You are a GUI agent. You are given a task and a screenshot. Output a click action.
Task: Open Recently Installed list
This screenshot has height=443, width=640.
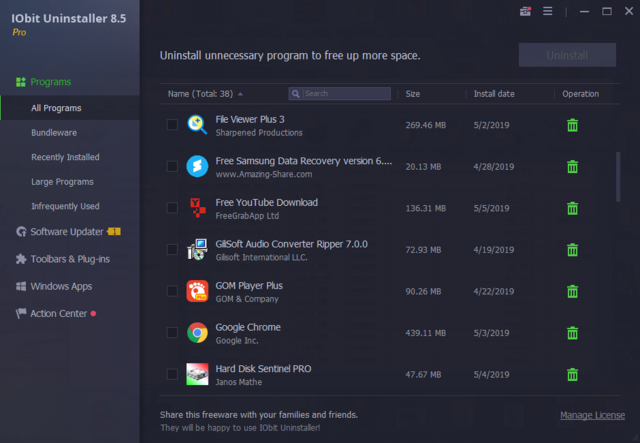(x=65, y=157)
